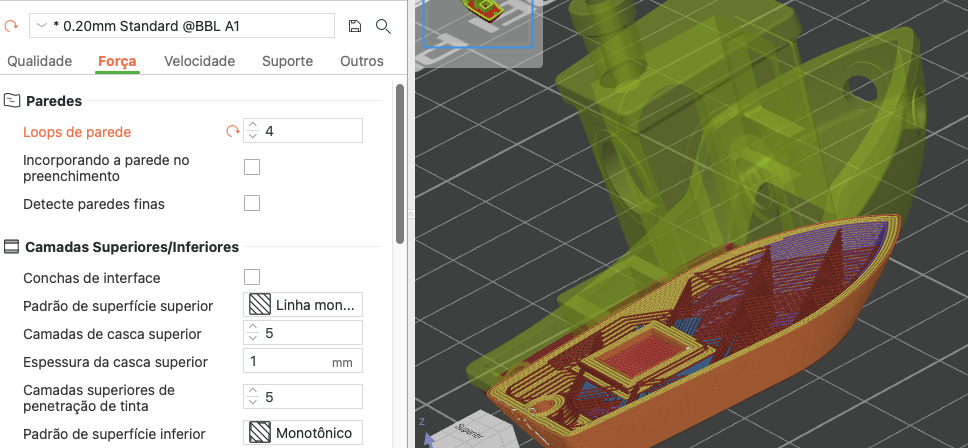Select the Força tab
This screenshot has height=448, width=968.
click(x=117, y=61)
